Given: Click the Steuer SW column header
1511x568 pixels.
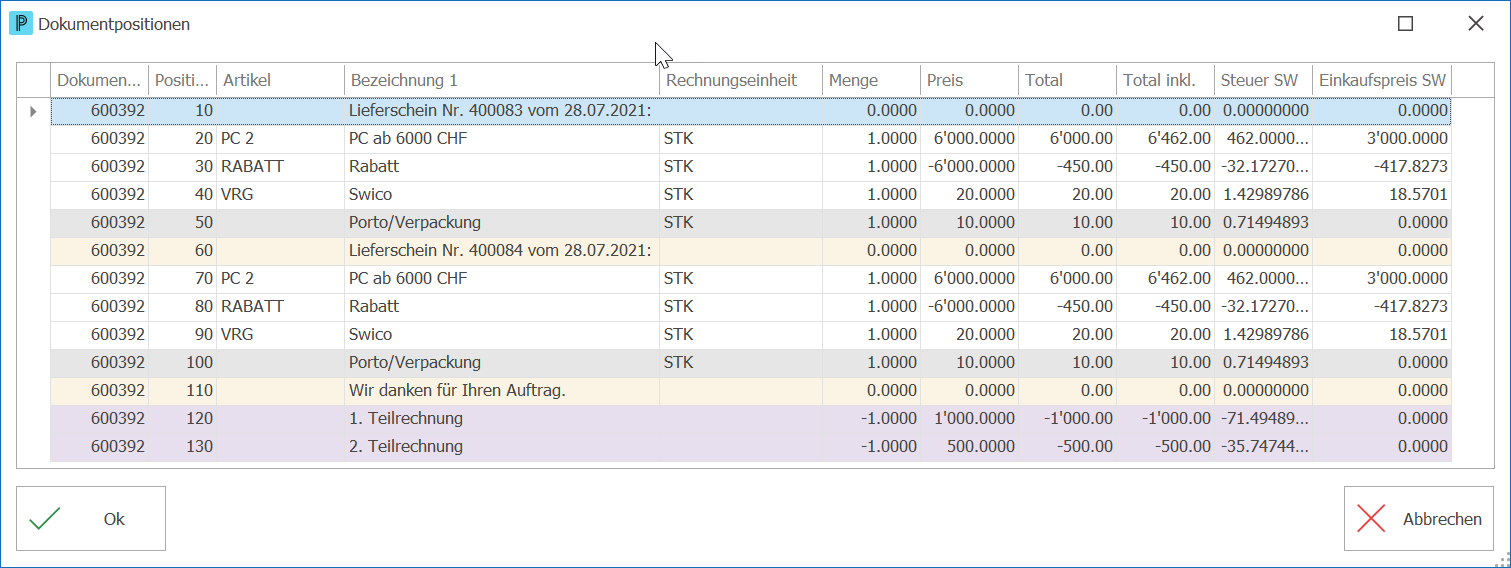Looking at the screenshot, I should [1264, 80].
